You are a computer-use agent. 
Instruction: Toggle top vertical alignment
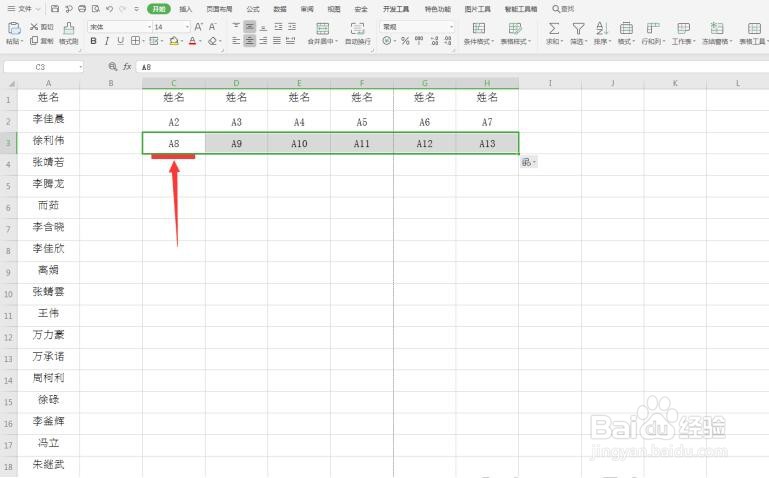[x=236, y=26]
